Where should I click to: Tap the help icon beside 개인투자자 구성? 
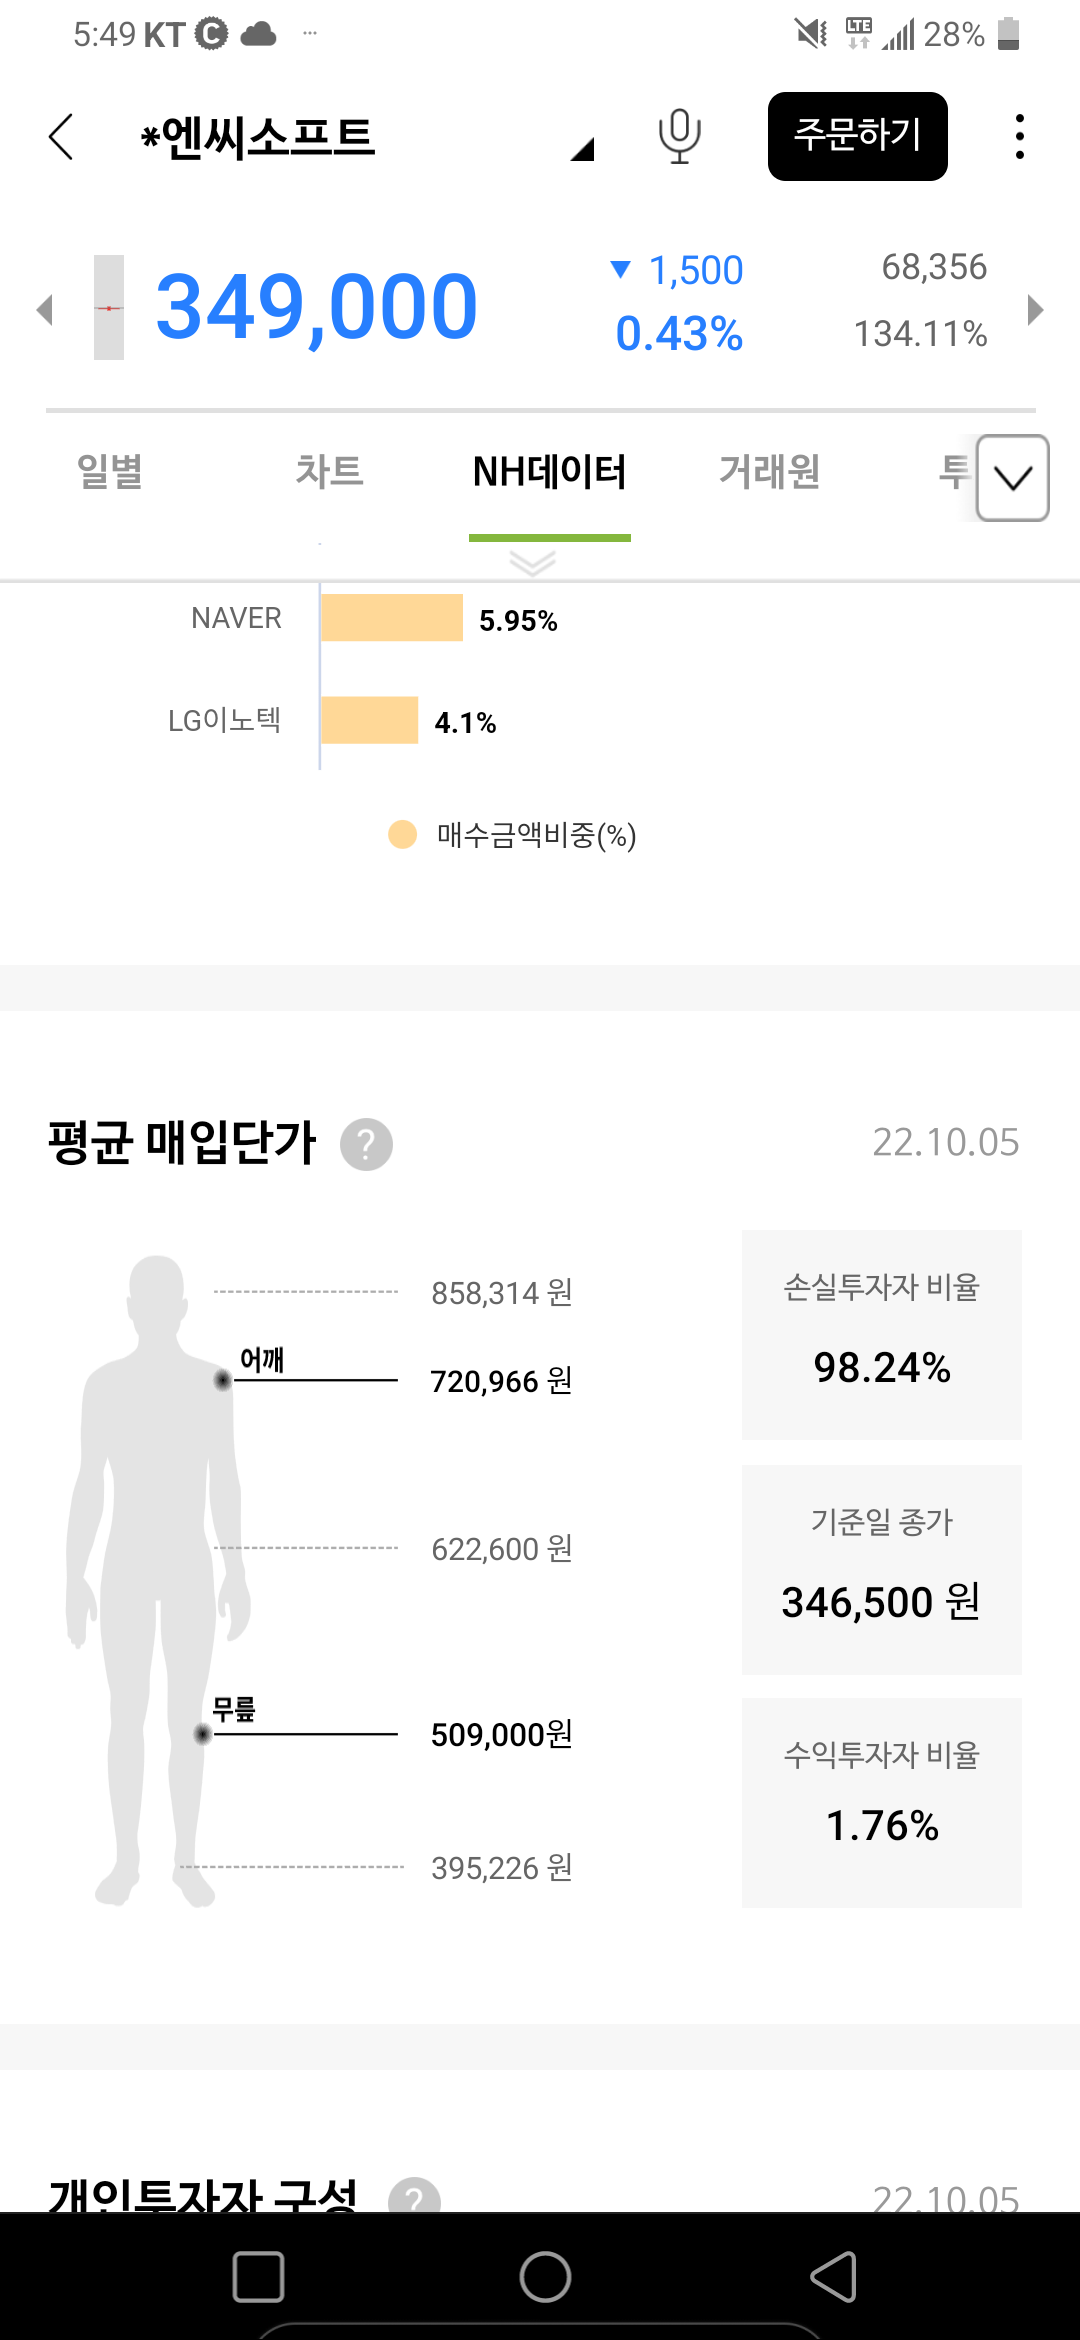pyautogui.click(x=414, y=2198)
